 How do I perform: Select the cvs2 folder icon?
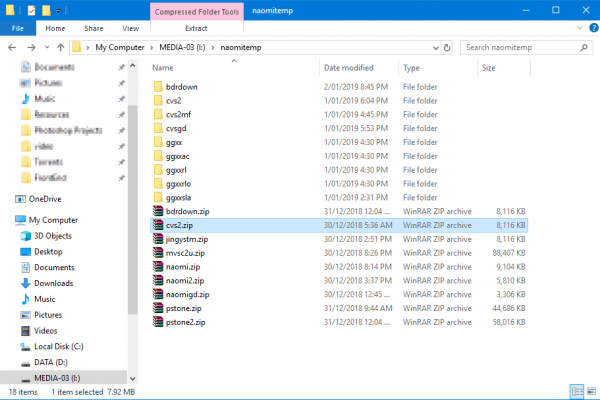pos(158,100)
